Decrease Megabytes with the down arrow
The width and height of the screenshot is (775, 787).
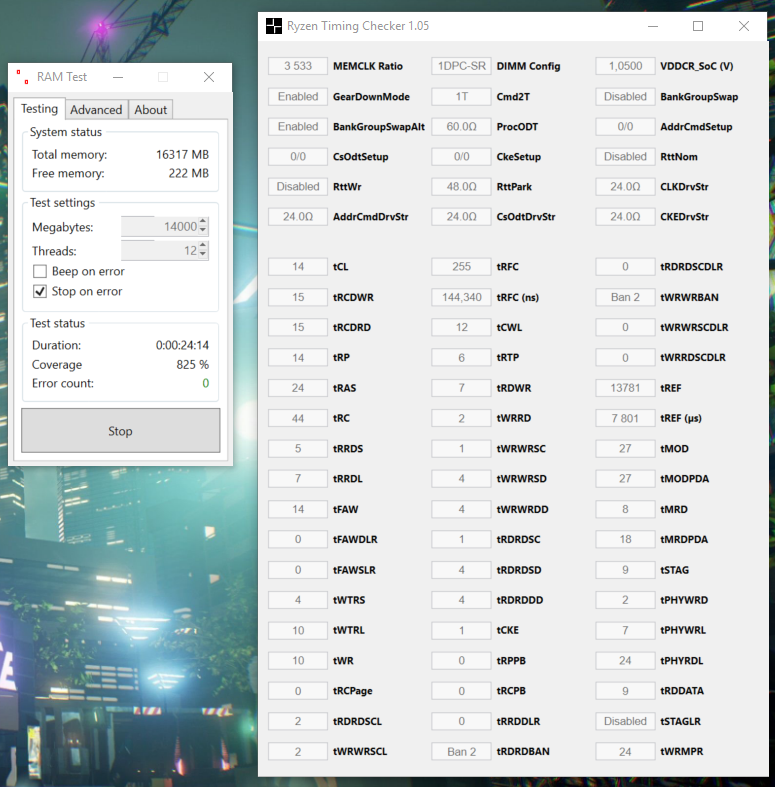pos(203,230)
